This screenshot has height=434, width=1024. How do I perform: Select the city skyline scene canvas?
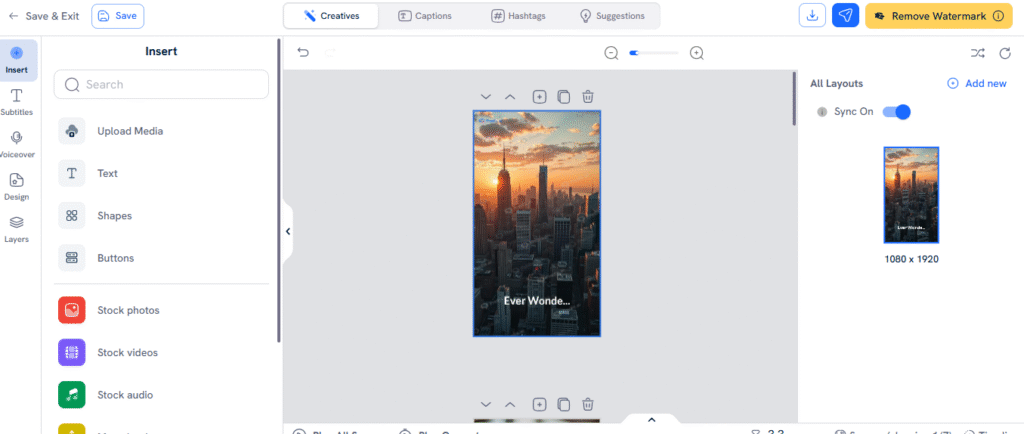(537, 223)
